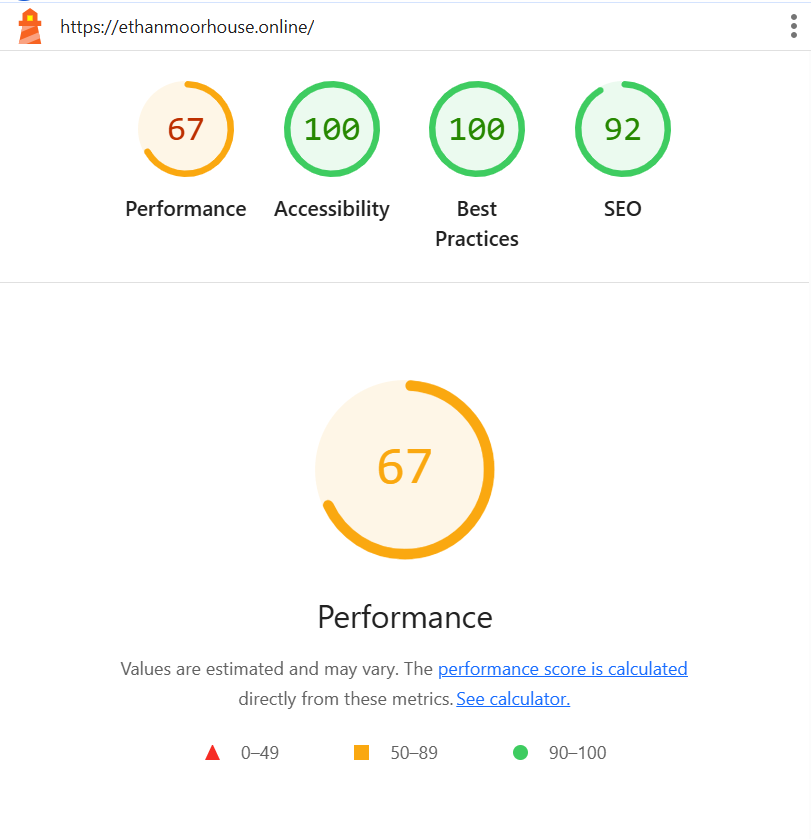Image resolution: width=811 pixels, height=839 pixels.
Task: Select the Performance label under the small gauge
Action: point(186,209)
